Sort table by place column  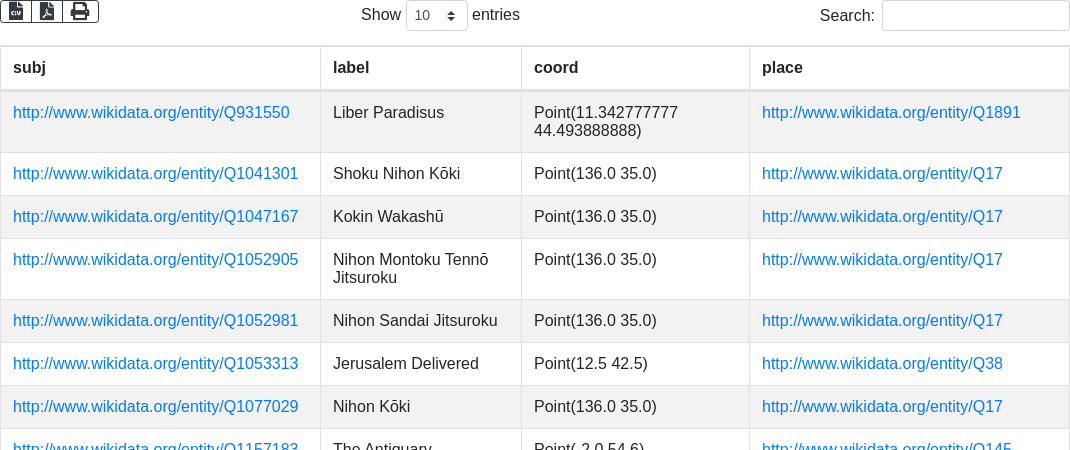tap(909, 68)
